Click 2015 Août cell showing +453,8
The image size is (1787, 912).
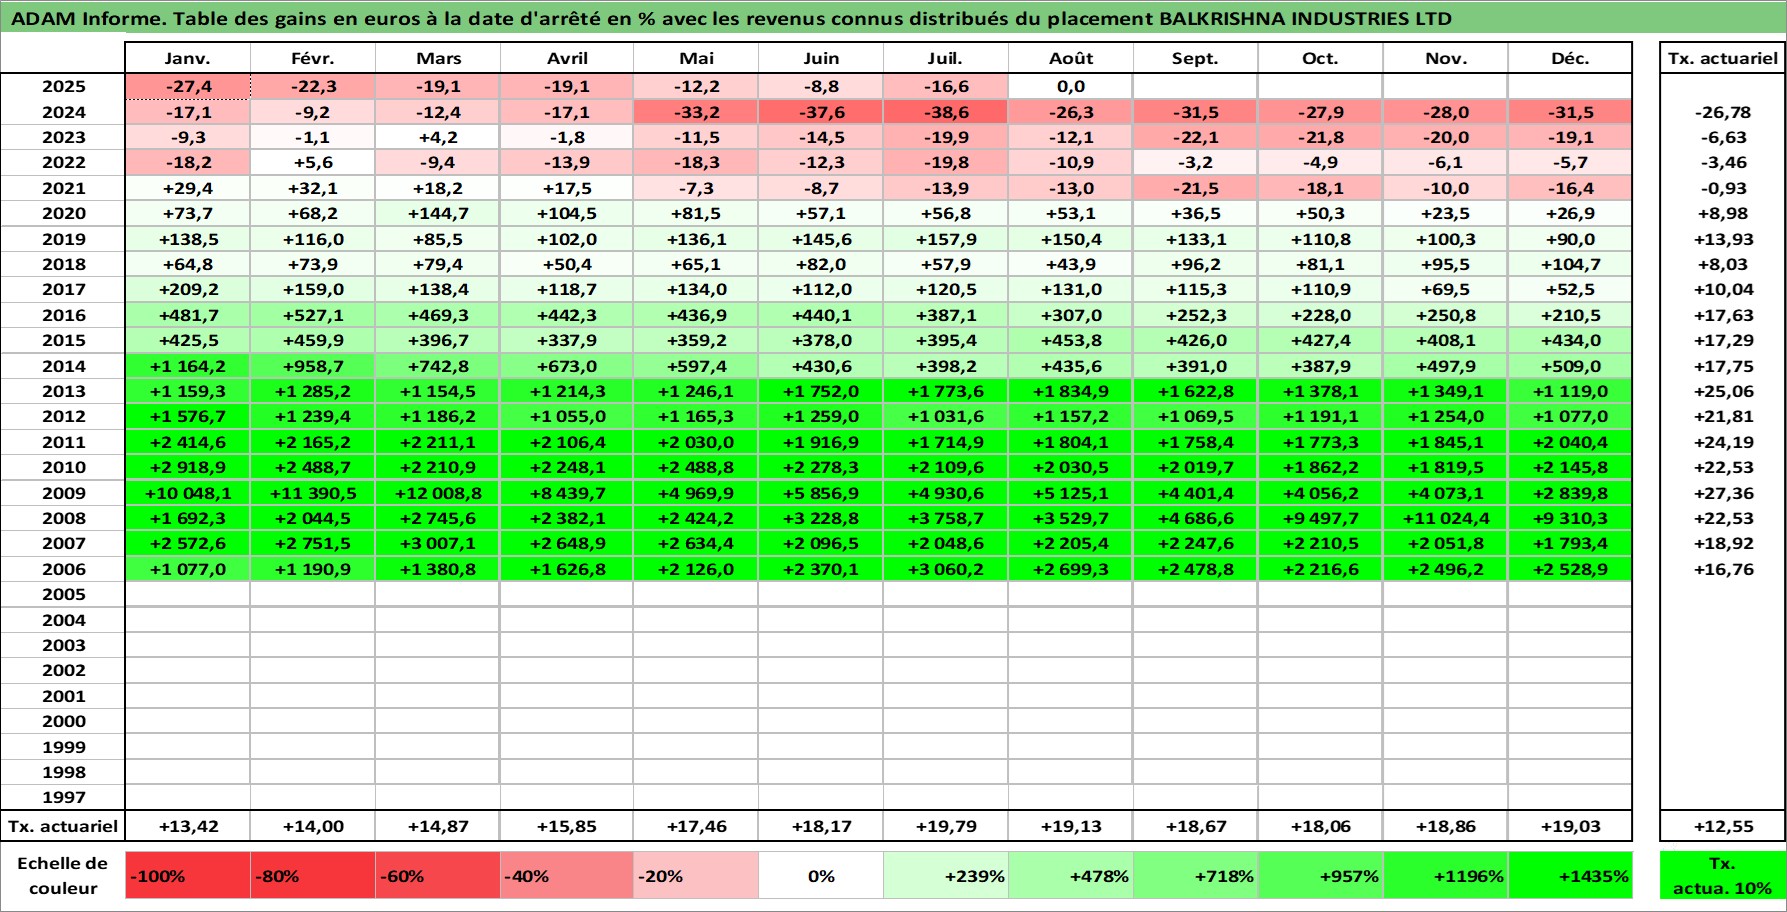(x=1070, y=340)
